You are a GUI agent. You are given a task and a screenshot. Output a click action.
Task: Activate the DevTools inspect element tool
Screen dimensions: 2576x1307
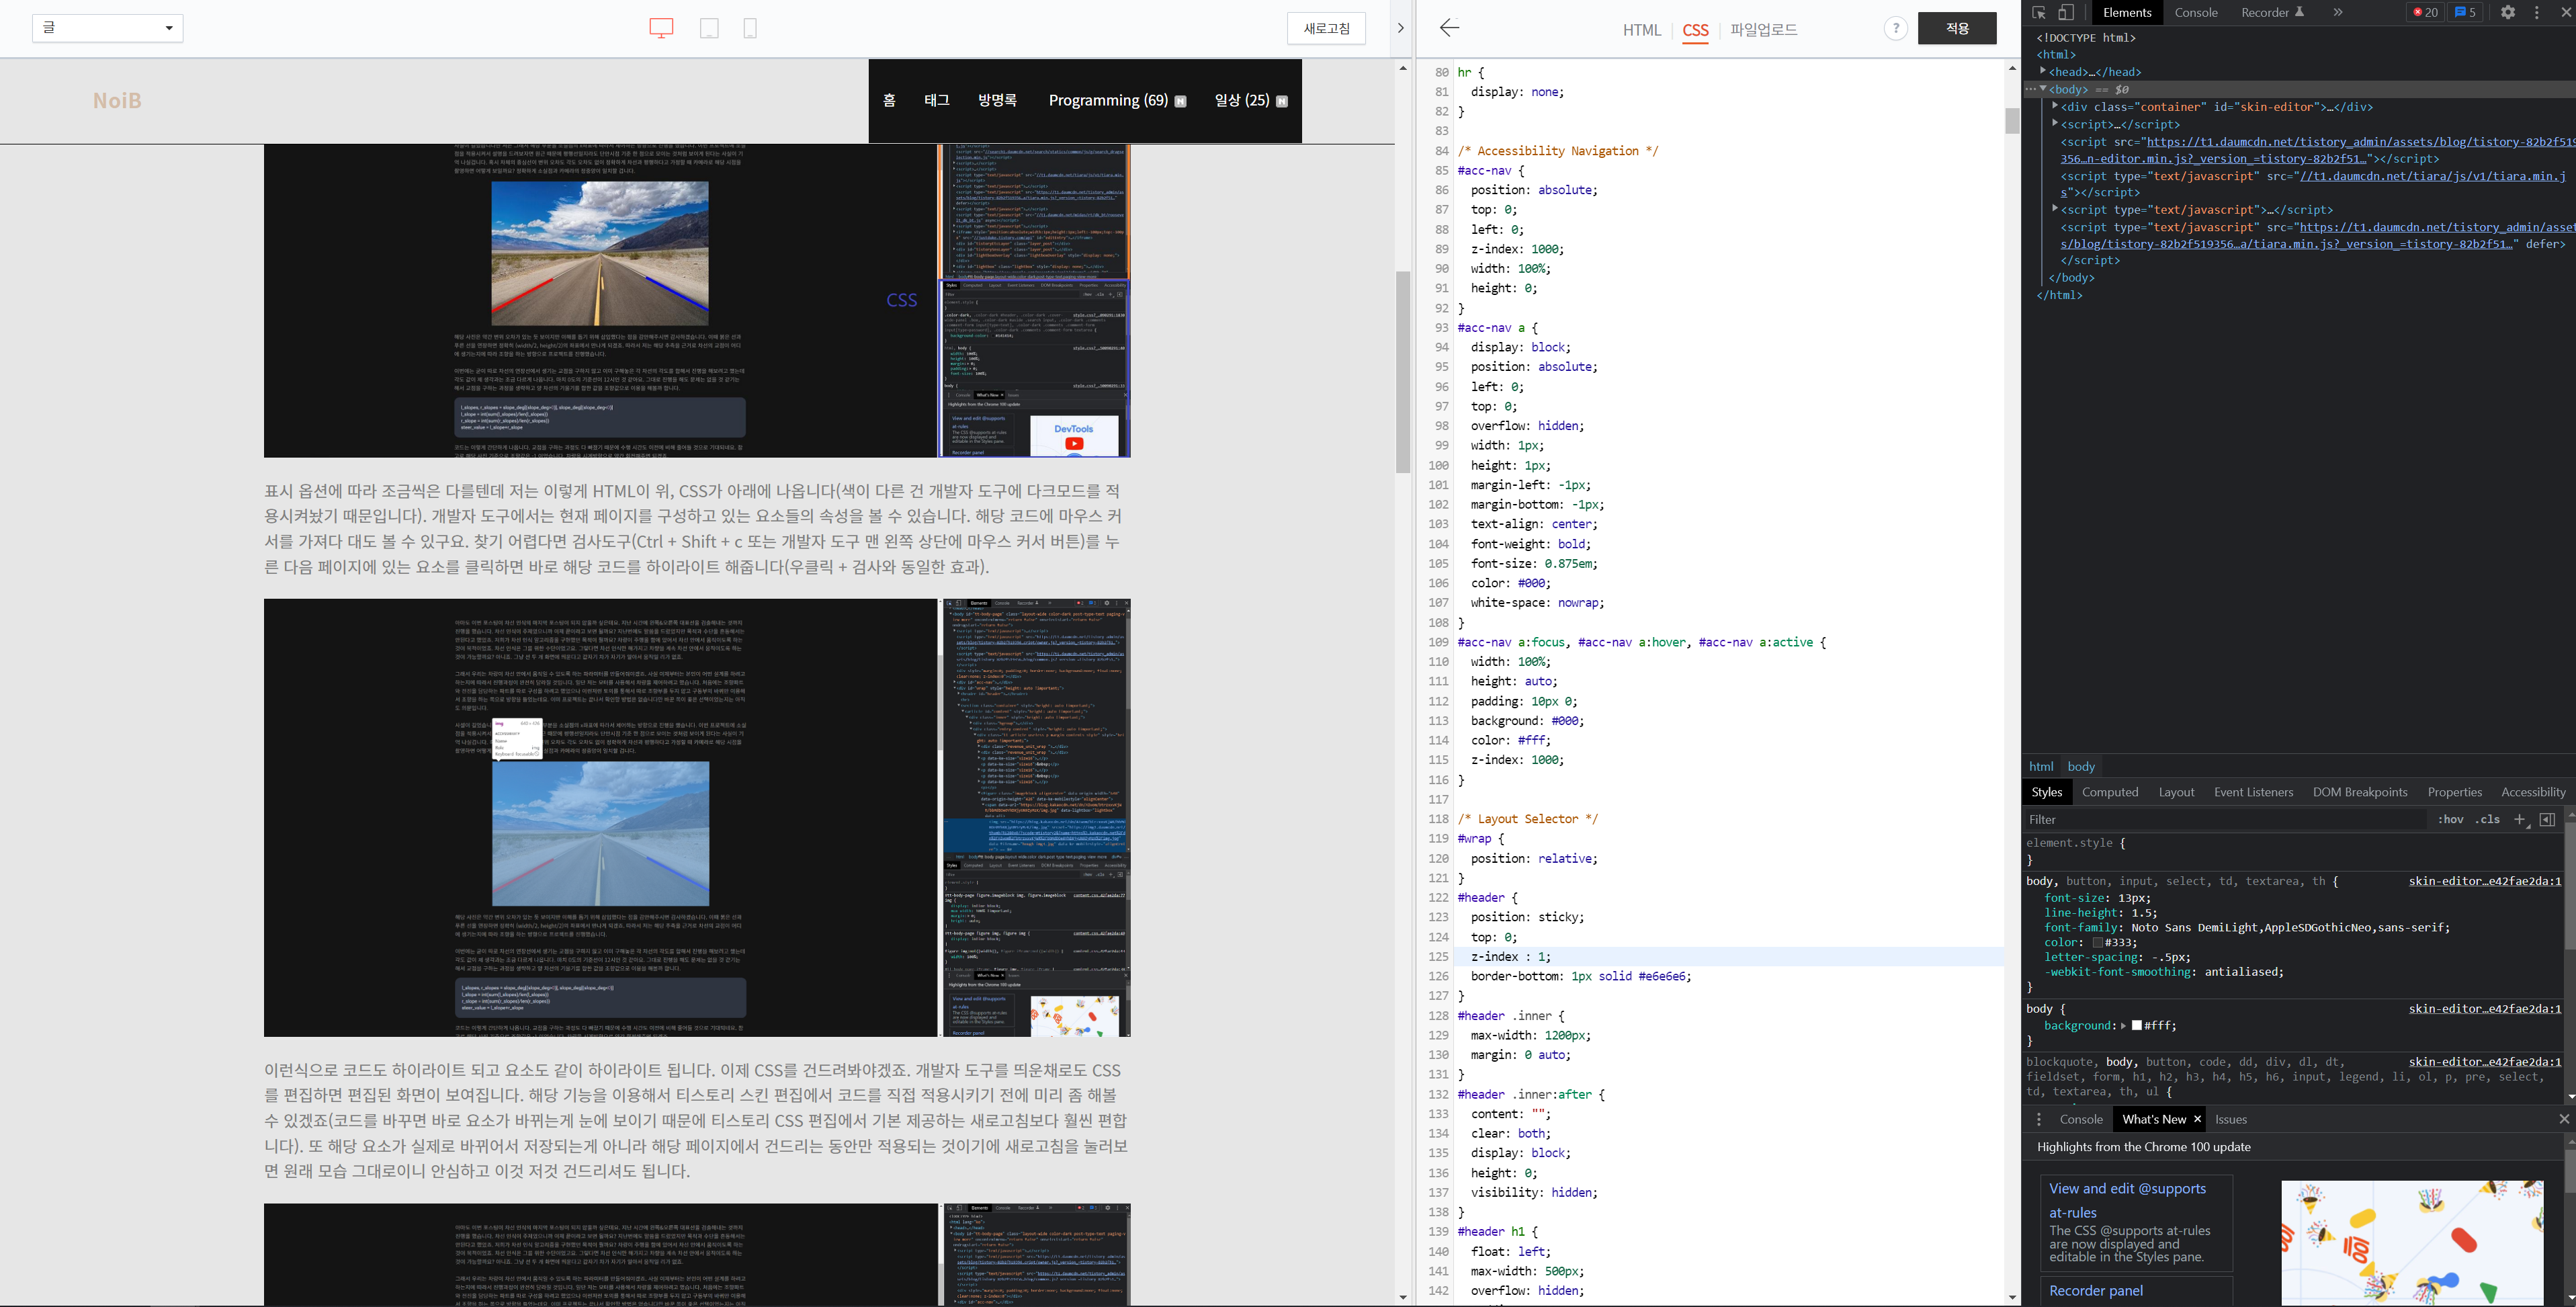2039,12
